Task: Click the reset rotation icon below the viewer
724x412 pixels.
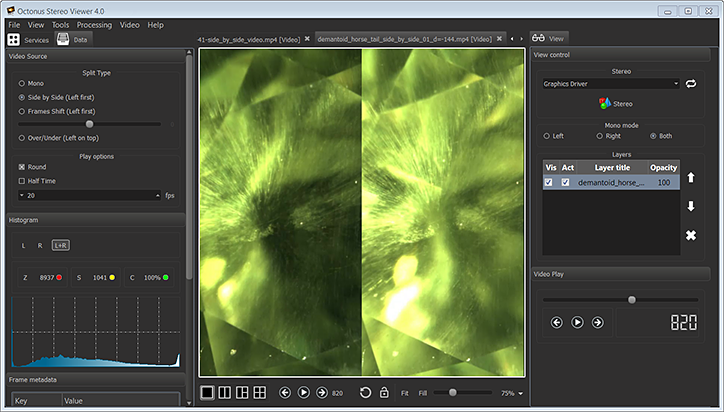Action: tap(365, 393)
